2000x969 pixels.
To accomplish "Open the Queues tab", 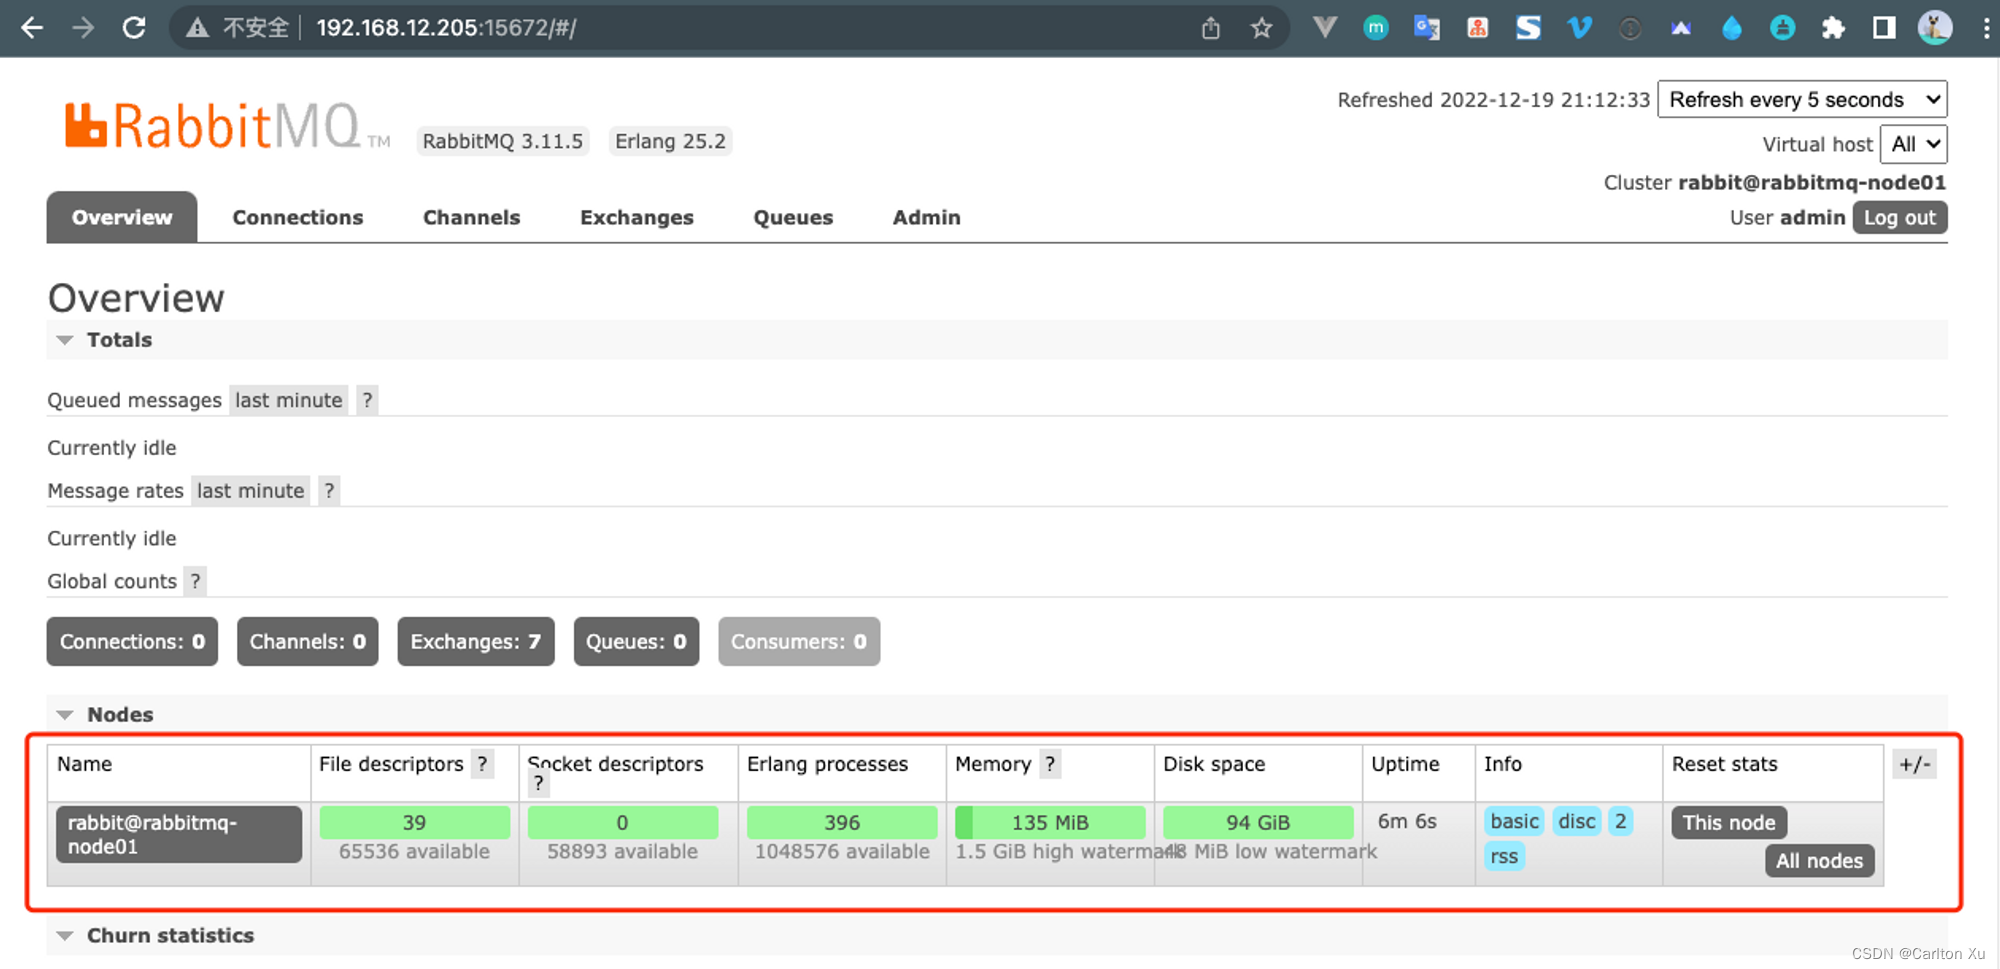I will (x=793, y=217).
